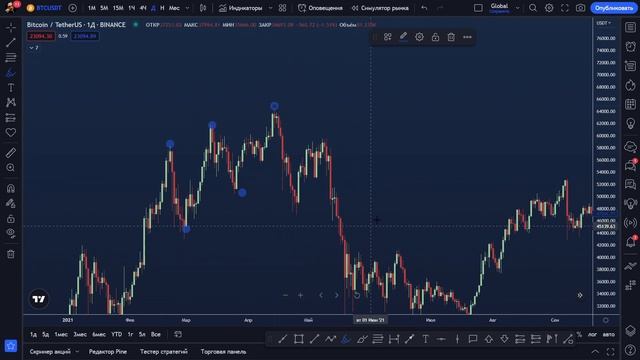640x360 pixels.
Task: Open drawing settings gear in floating toolbar
Action: (x=419, y=37)
